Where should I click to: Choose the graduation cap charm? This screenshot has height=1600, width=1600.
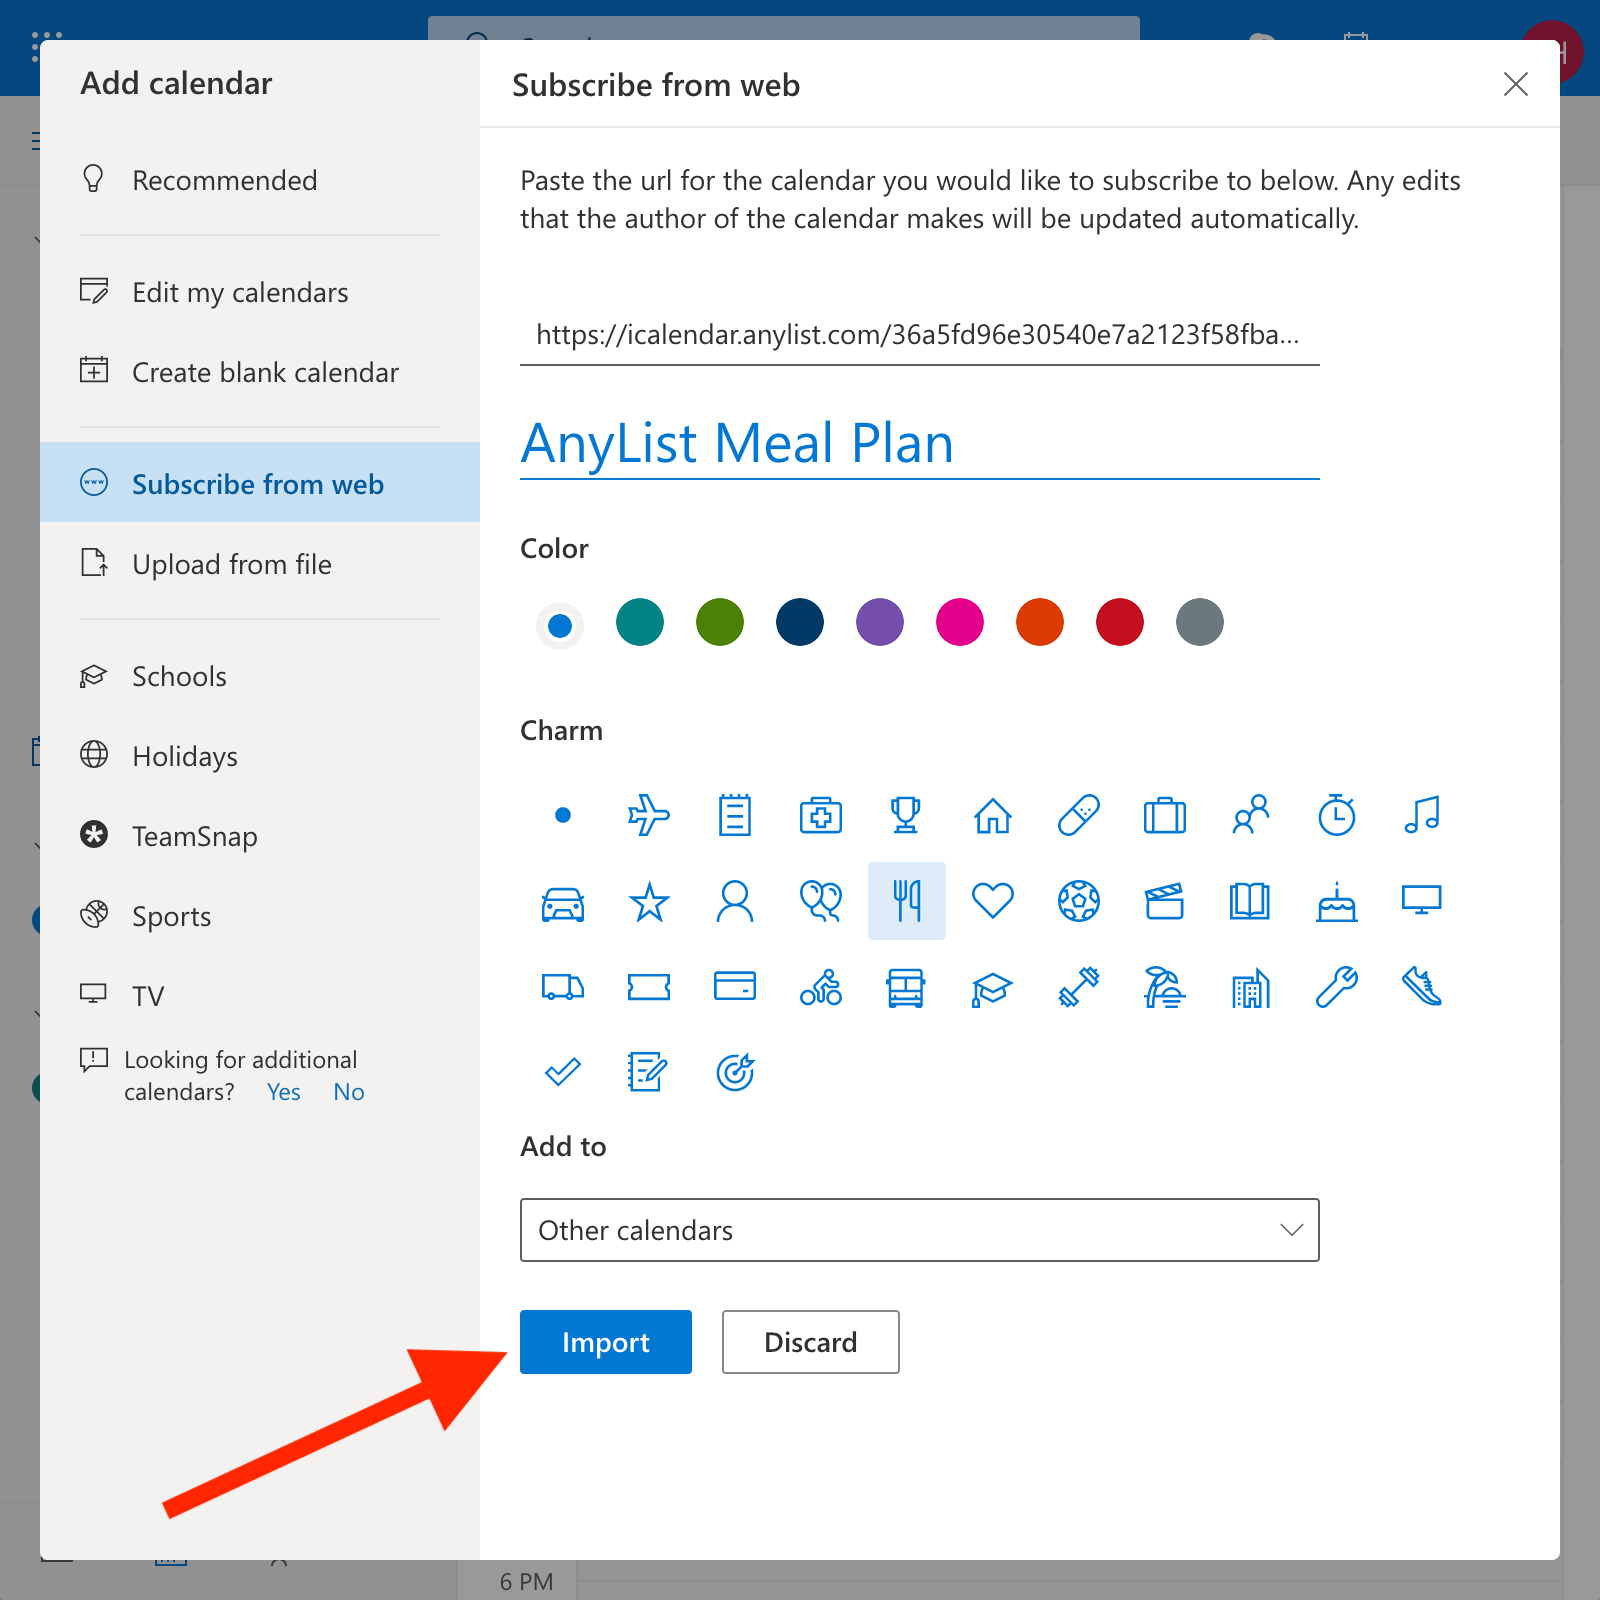(992, 987)
